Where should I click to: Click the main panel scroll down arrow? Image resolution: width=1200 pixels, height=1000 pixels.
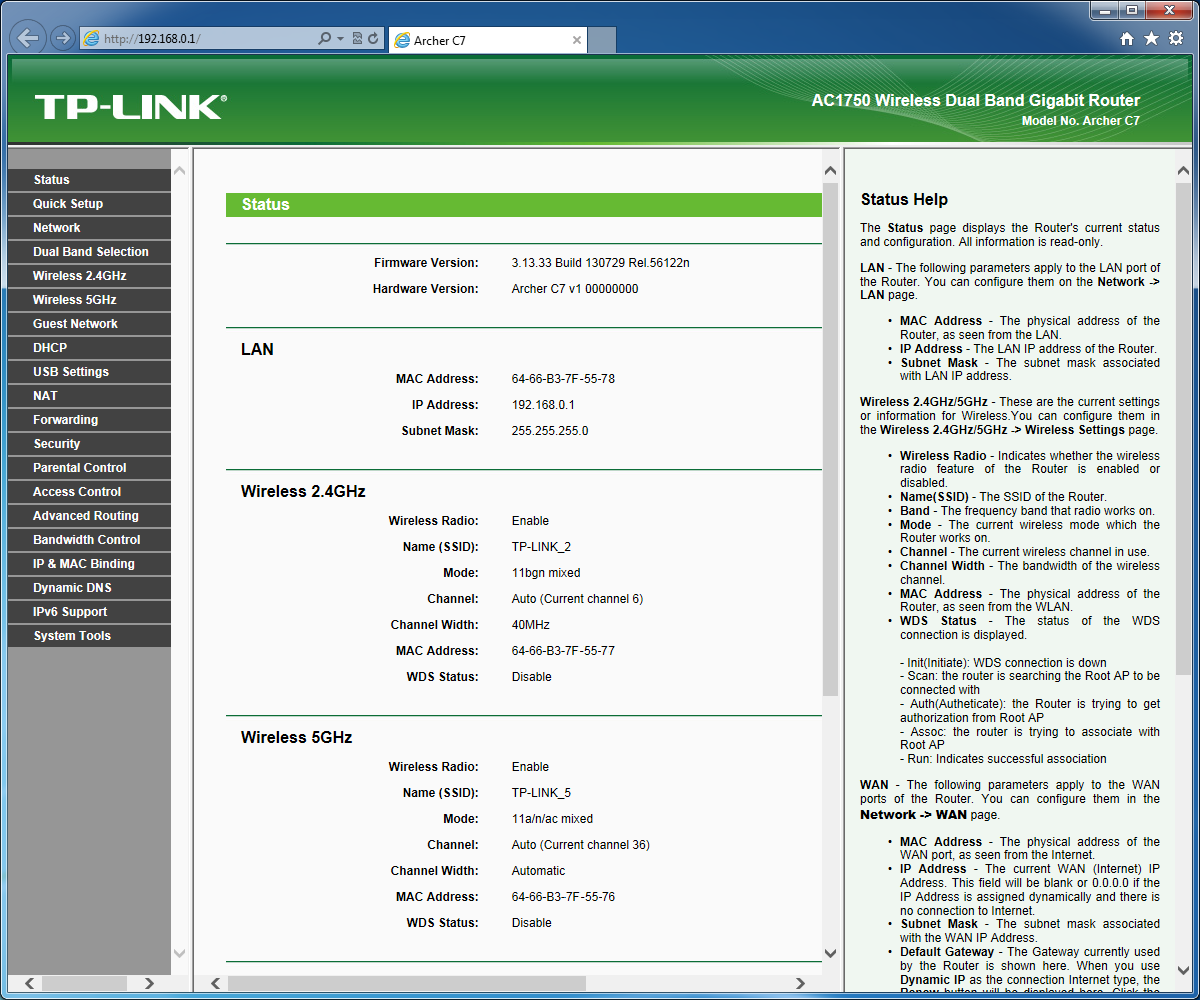[830, 953]
